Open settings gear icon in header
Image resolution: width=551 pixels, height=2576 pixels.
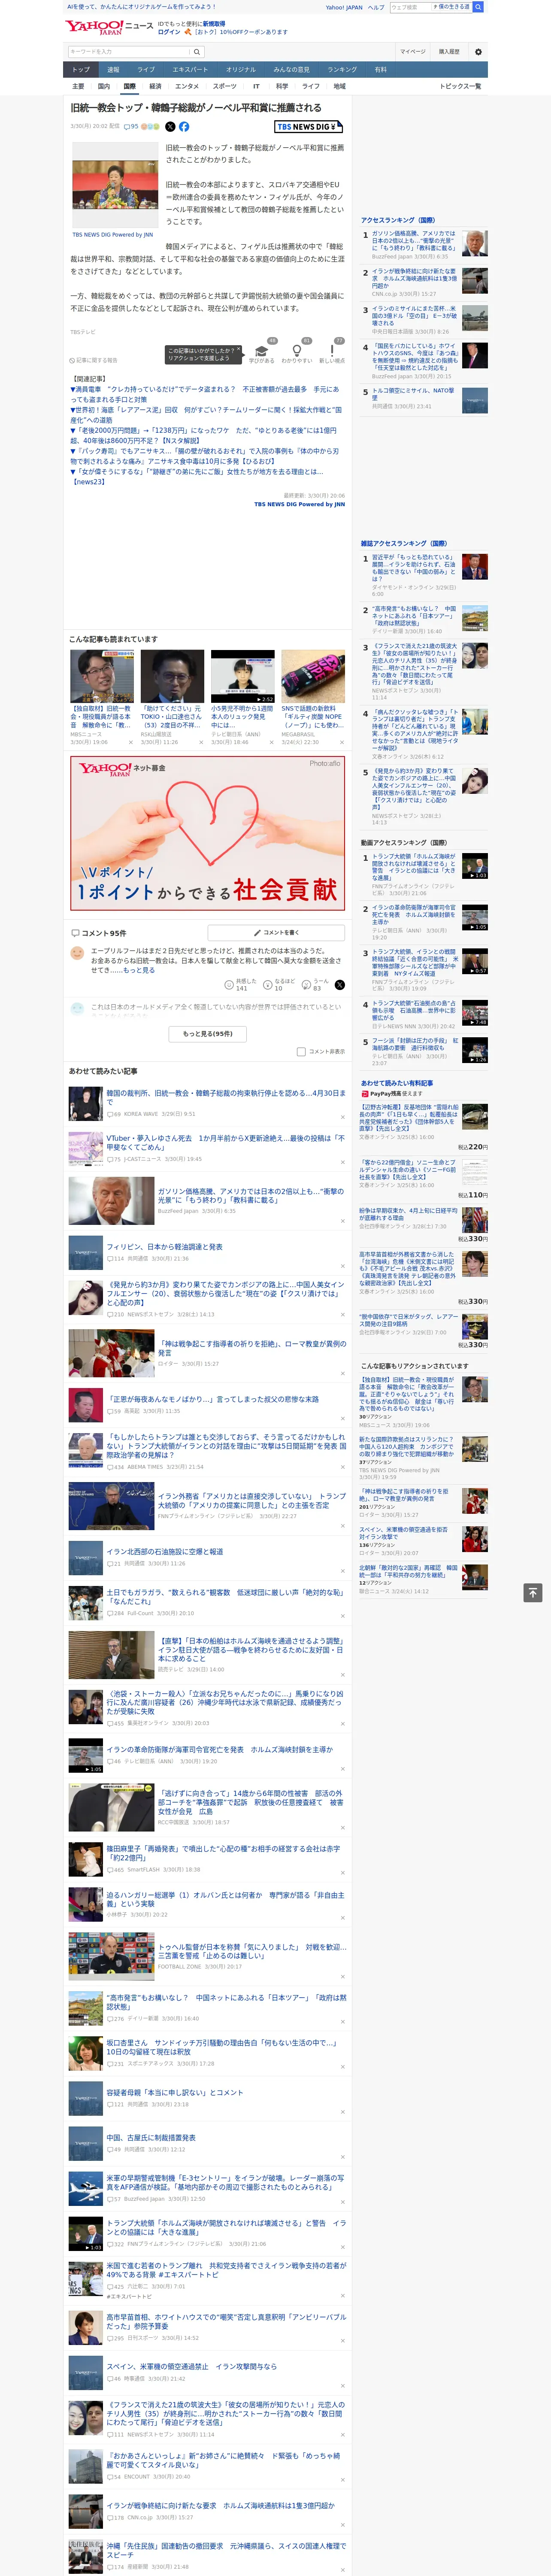[x=478, y=52]
